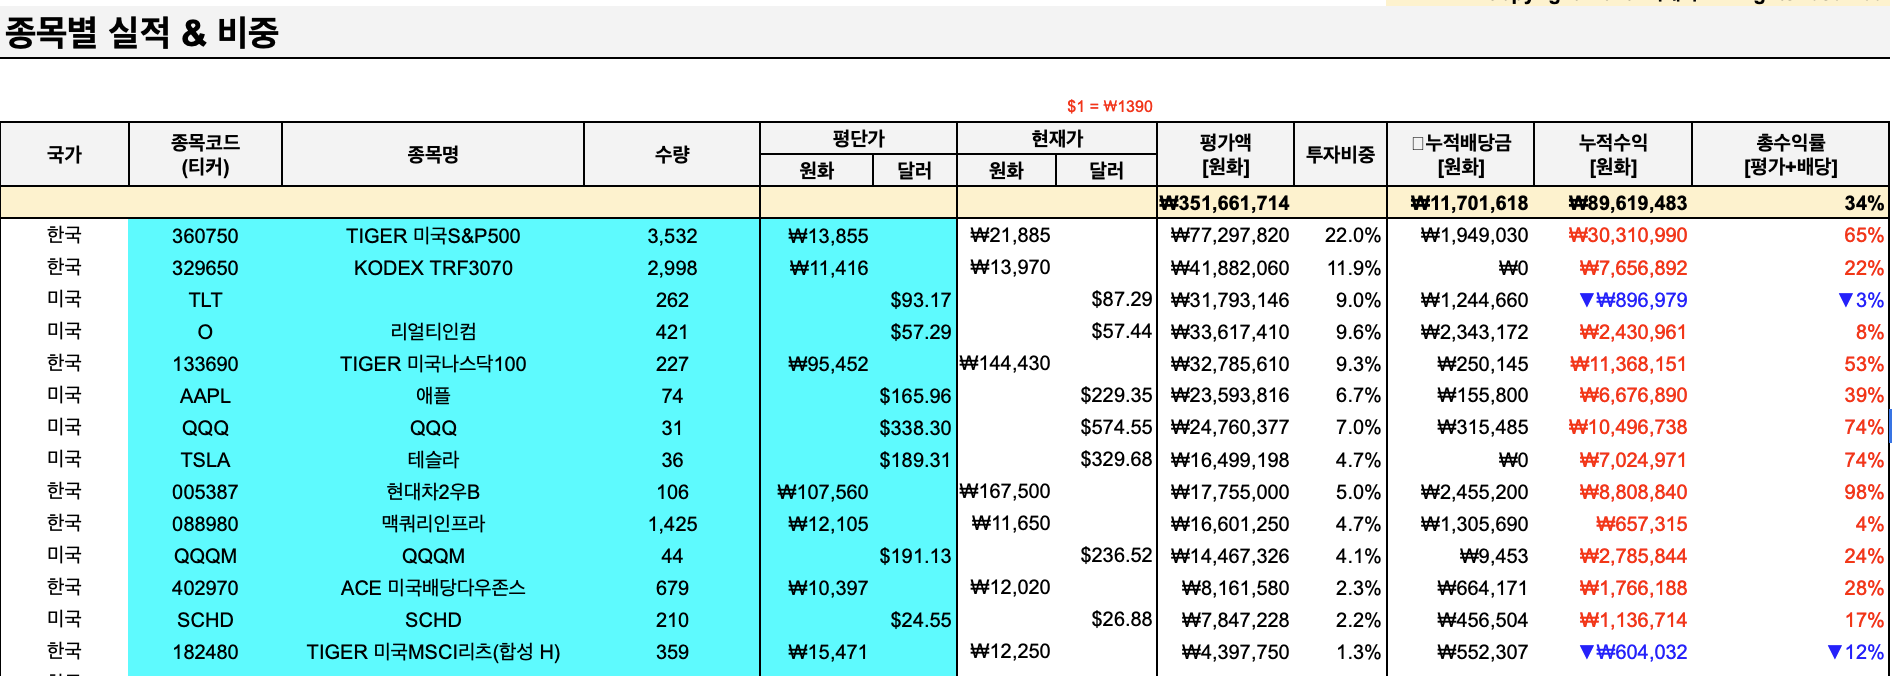Select current price ₩21,885

1010,235
